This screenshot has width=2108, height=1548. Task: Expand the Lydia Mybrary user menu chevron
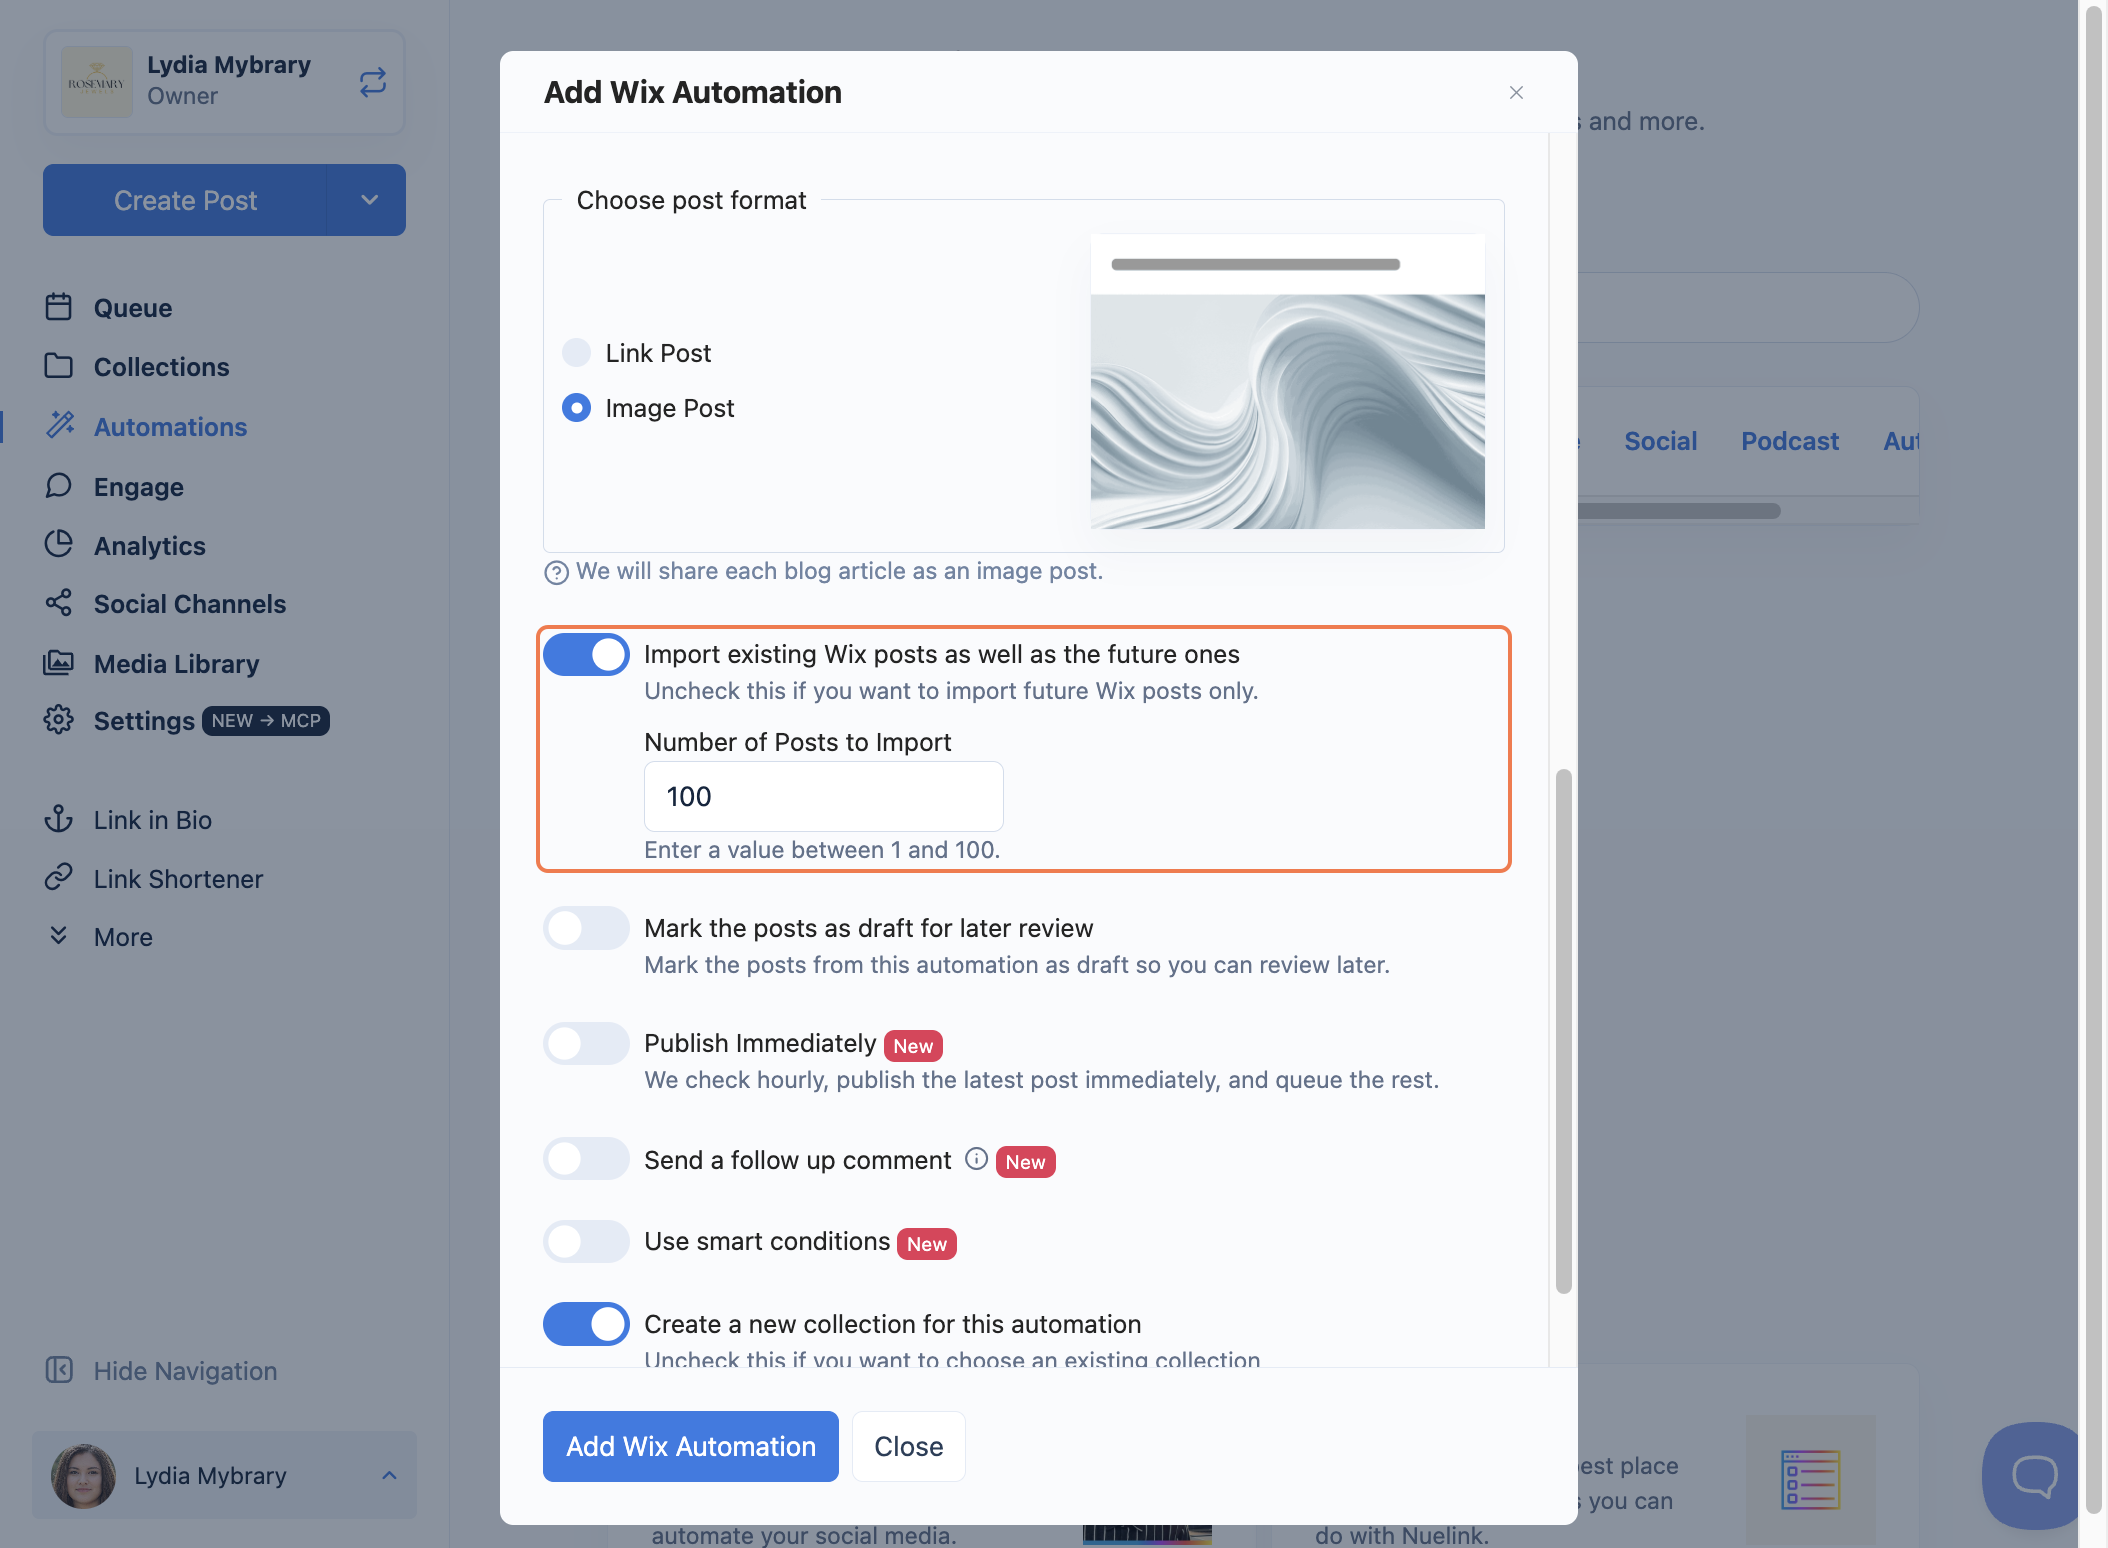pyautogui.click(x=389, y=1475)
